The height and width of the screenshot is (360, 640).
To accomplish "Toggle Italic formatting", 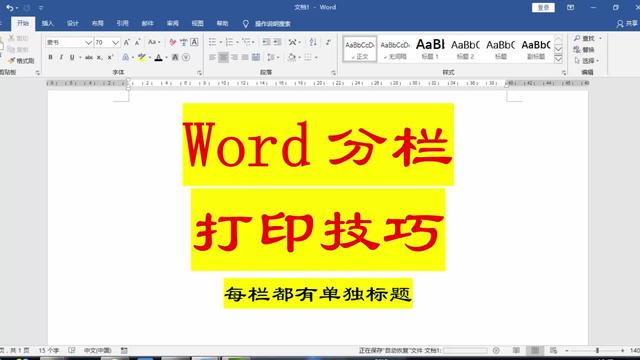I will (61, 58).
